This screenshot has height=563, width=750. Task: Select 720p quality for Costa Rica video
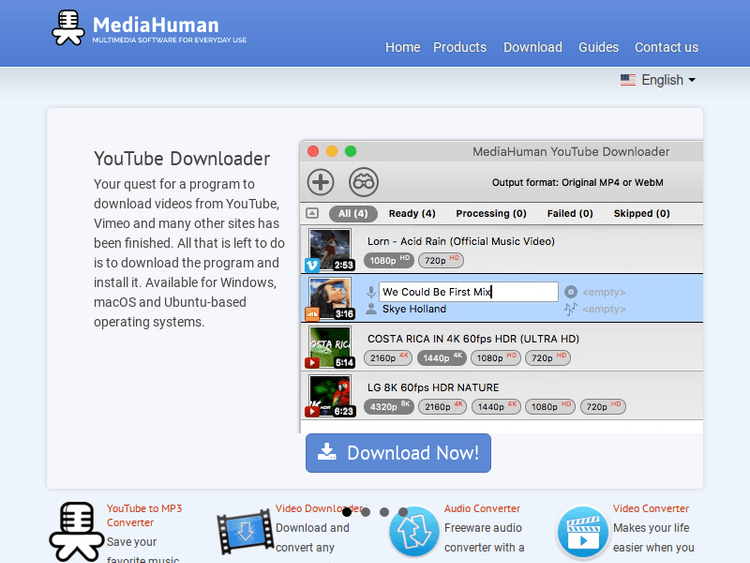[548, 358]
